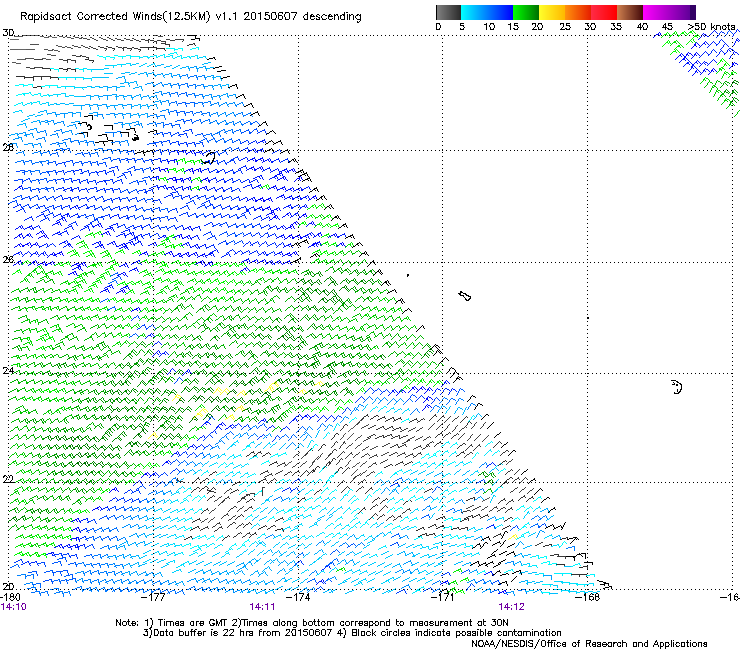Click the longitude axis label "-180"
Viewport: 740px width, 650px height.
(x=10, y=597)
